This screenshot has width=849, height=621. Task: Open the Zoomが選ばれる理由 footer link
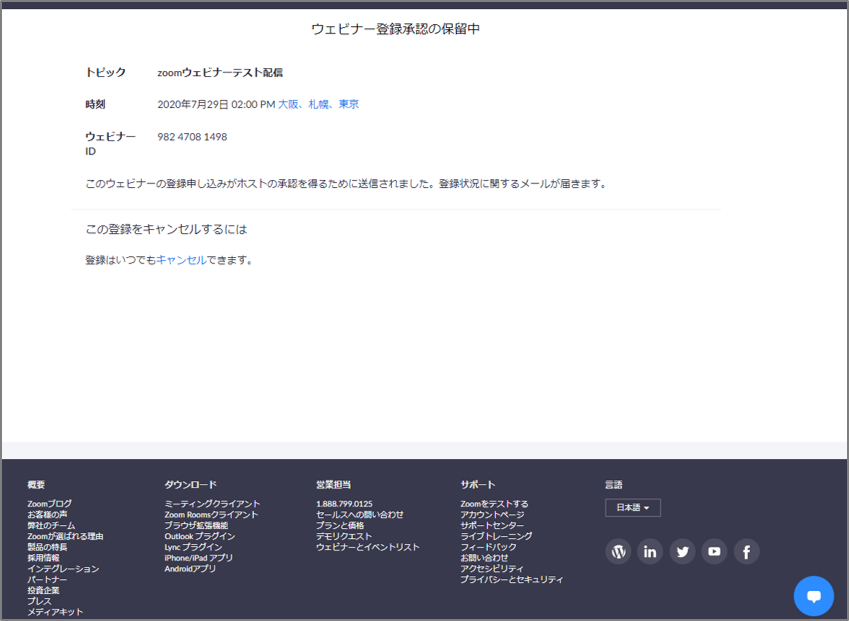pyautogui.click(x=66, y=536)
